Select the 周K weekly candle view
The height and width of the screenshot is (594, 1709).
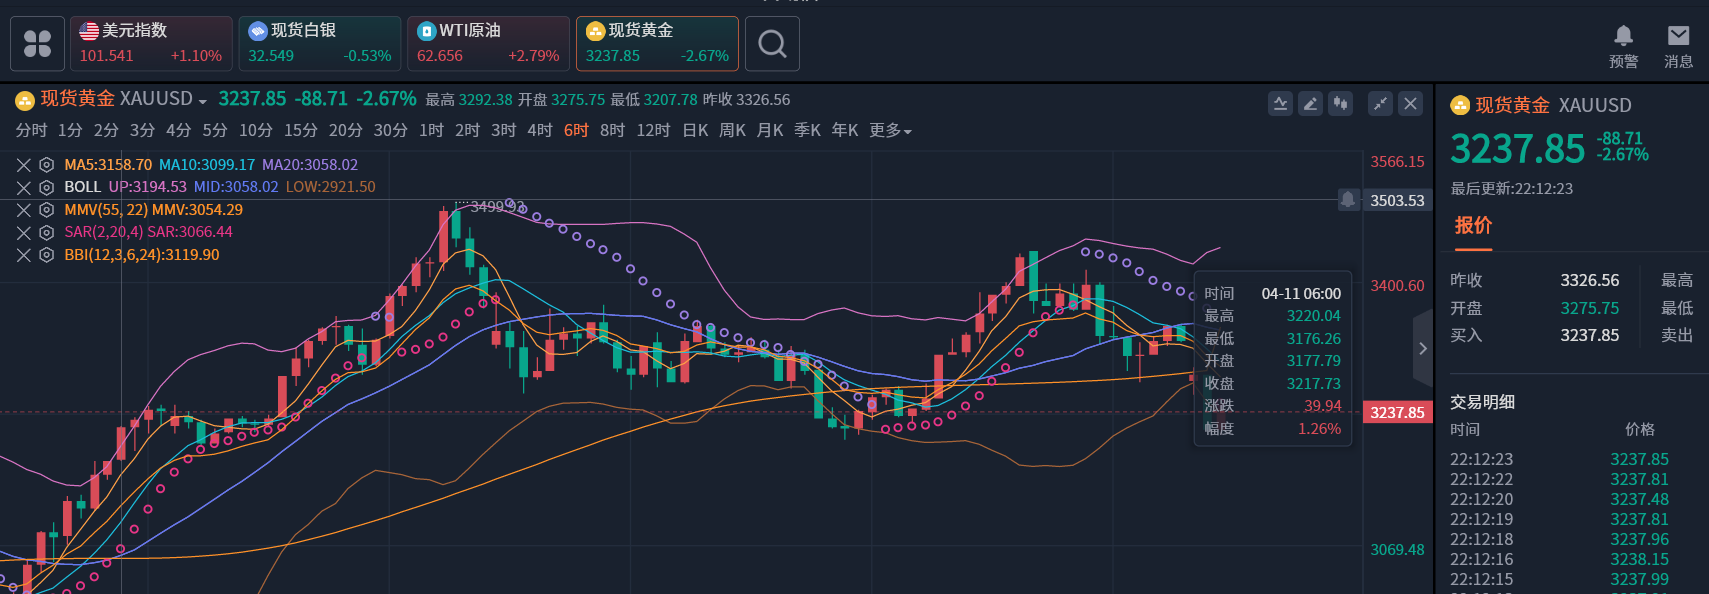[x=732, y=130]
